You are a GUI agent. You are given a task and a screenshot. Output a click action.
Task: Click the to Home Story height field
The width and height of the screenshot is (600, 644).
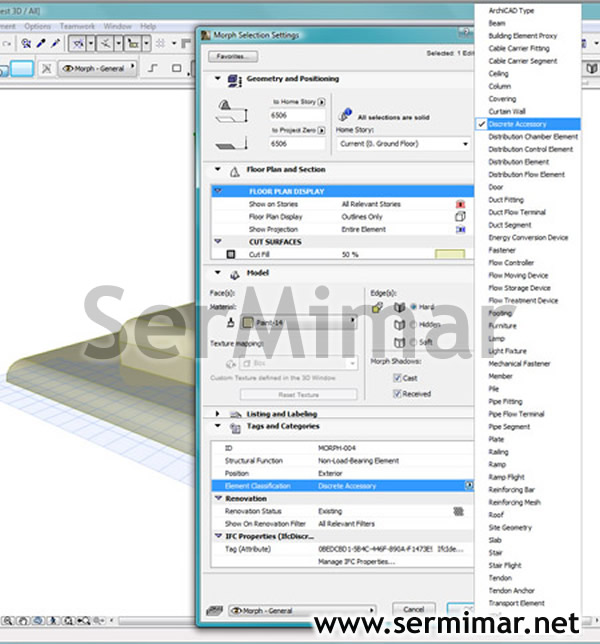click(297, 115)
